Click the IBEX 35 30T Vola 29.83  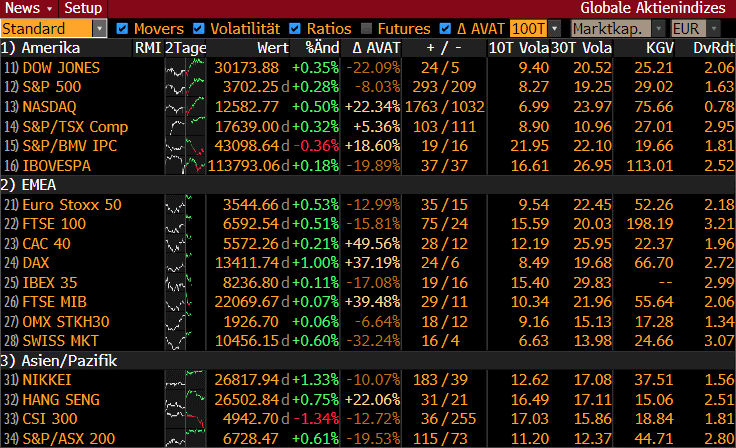point(592,283)
